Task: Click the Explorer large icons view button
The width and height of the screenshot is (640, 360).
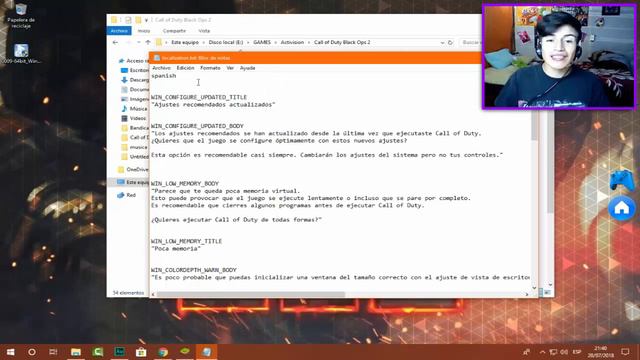Action: coord(548,292)
